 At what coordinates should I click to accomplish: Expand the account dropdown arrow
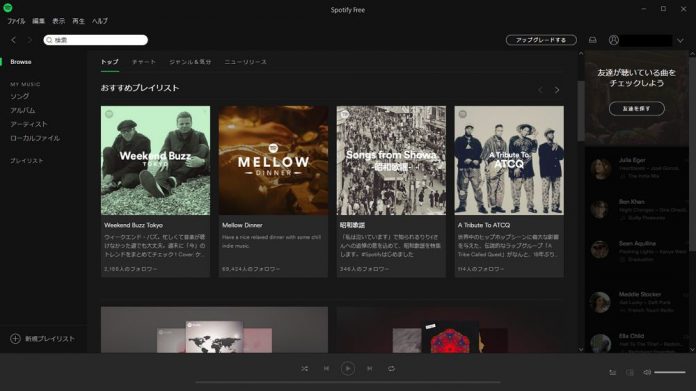click(680, 40)
